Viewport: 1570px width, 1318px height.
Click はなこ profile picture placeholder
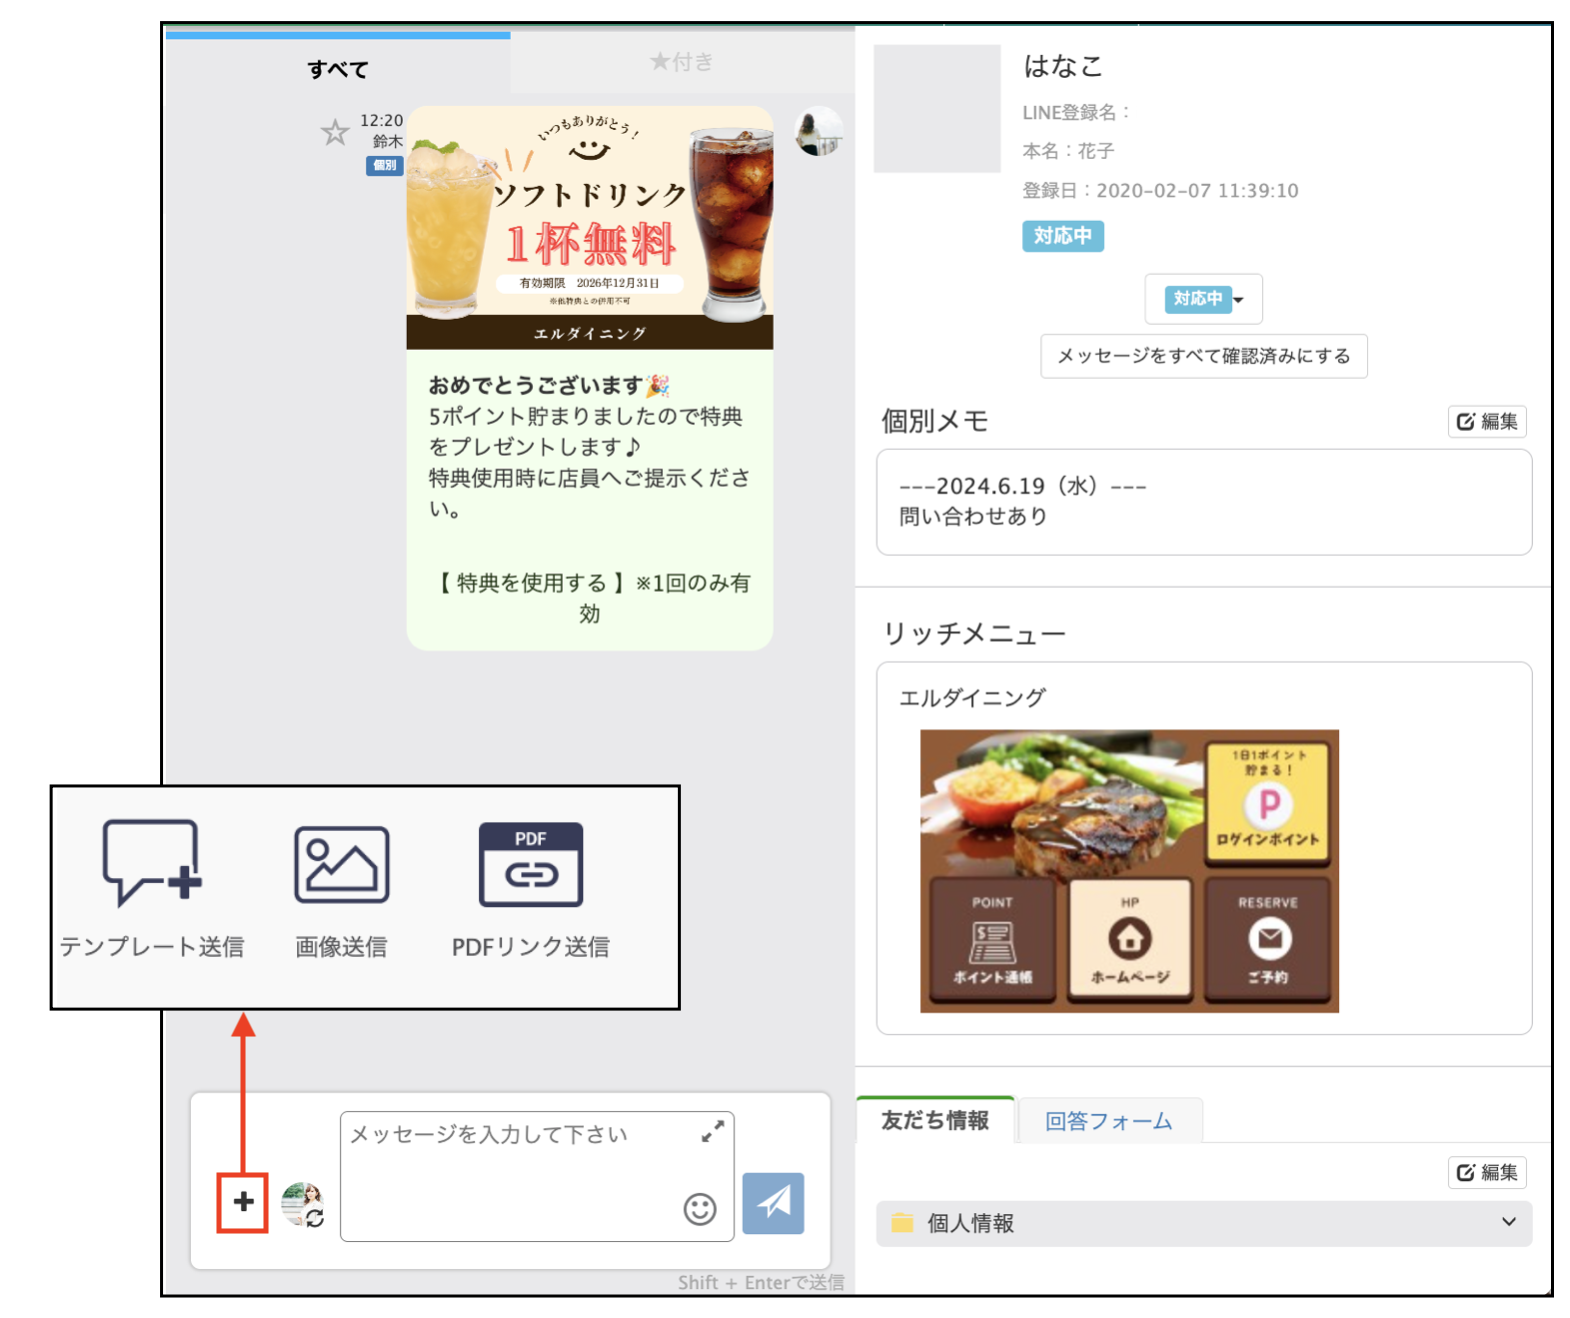(x=937, y=108)
